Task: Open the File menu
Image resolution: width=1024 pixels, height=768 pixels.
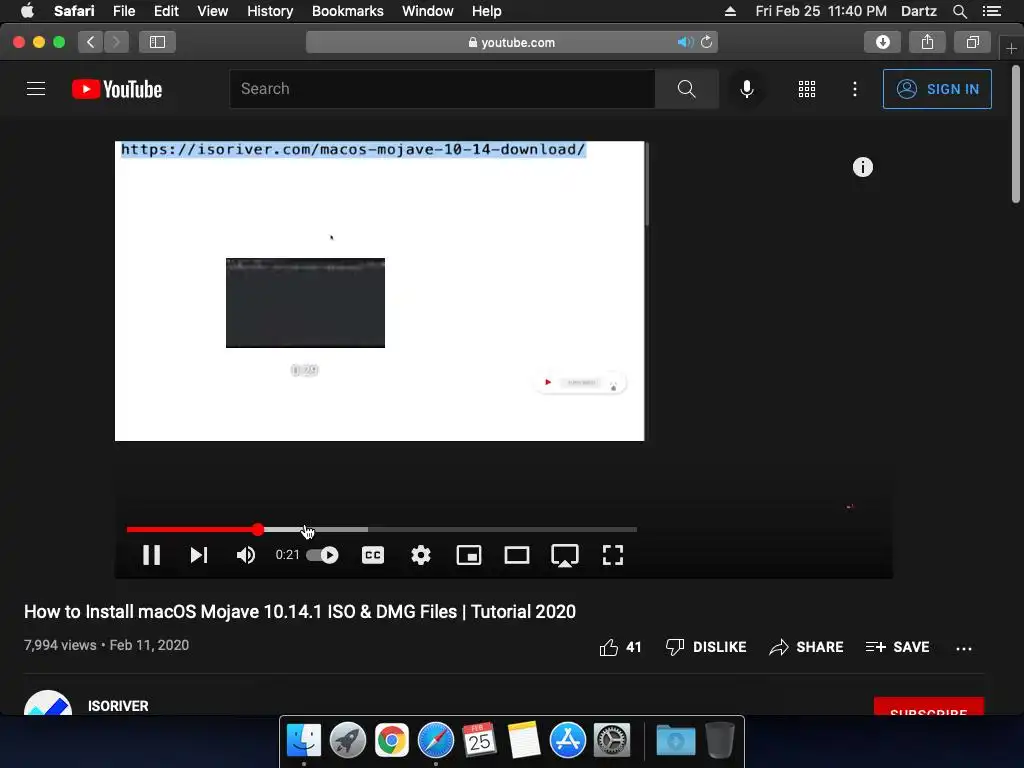Action: [x=124, y=11]
